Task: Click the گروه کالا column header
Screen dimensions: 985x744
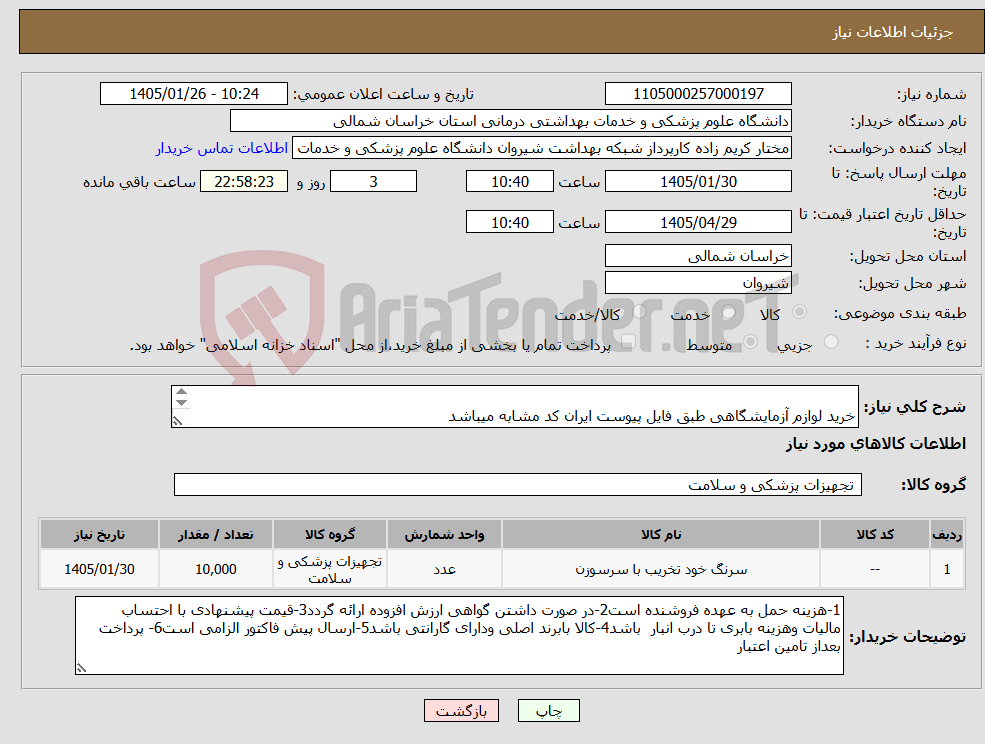Action: [x=330, y=535]
